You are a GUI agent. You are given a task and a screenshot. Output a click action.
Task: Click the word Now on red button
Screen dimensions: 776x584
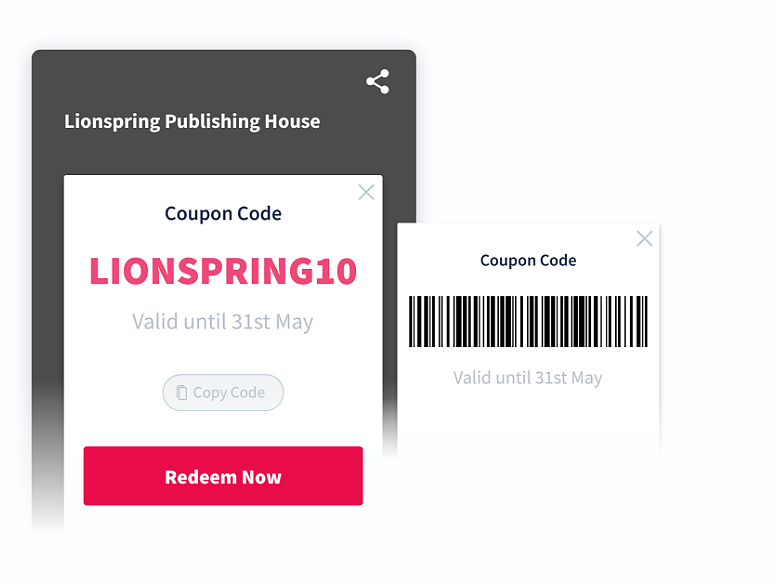[262, 478]
